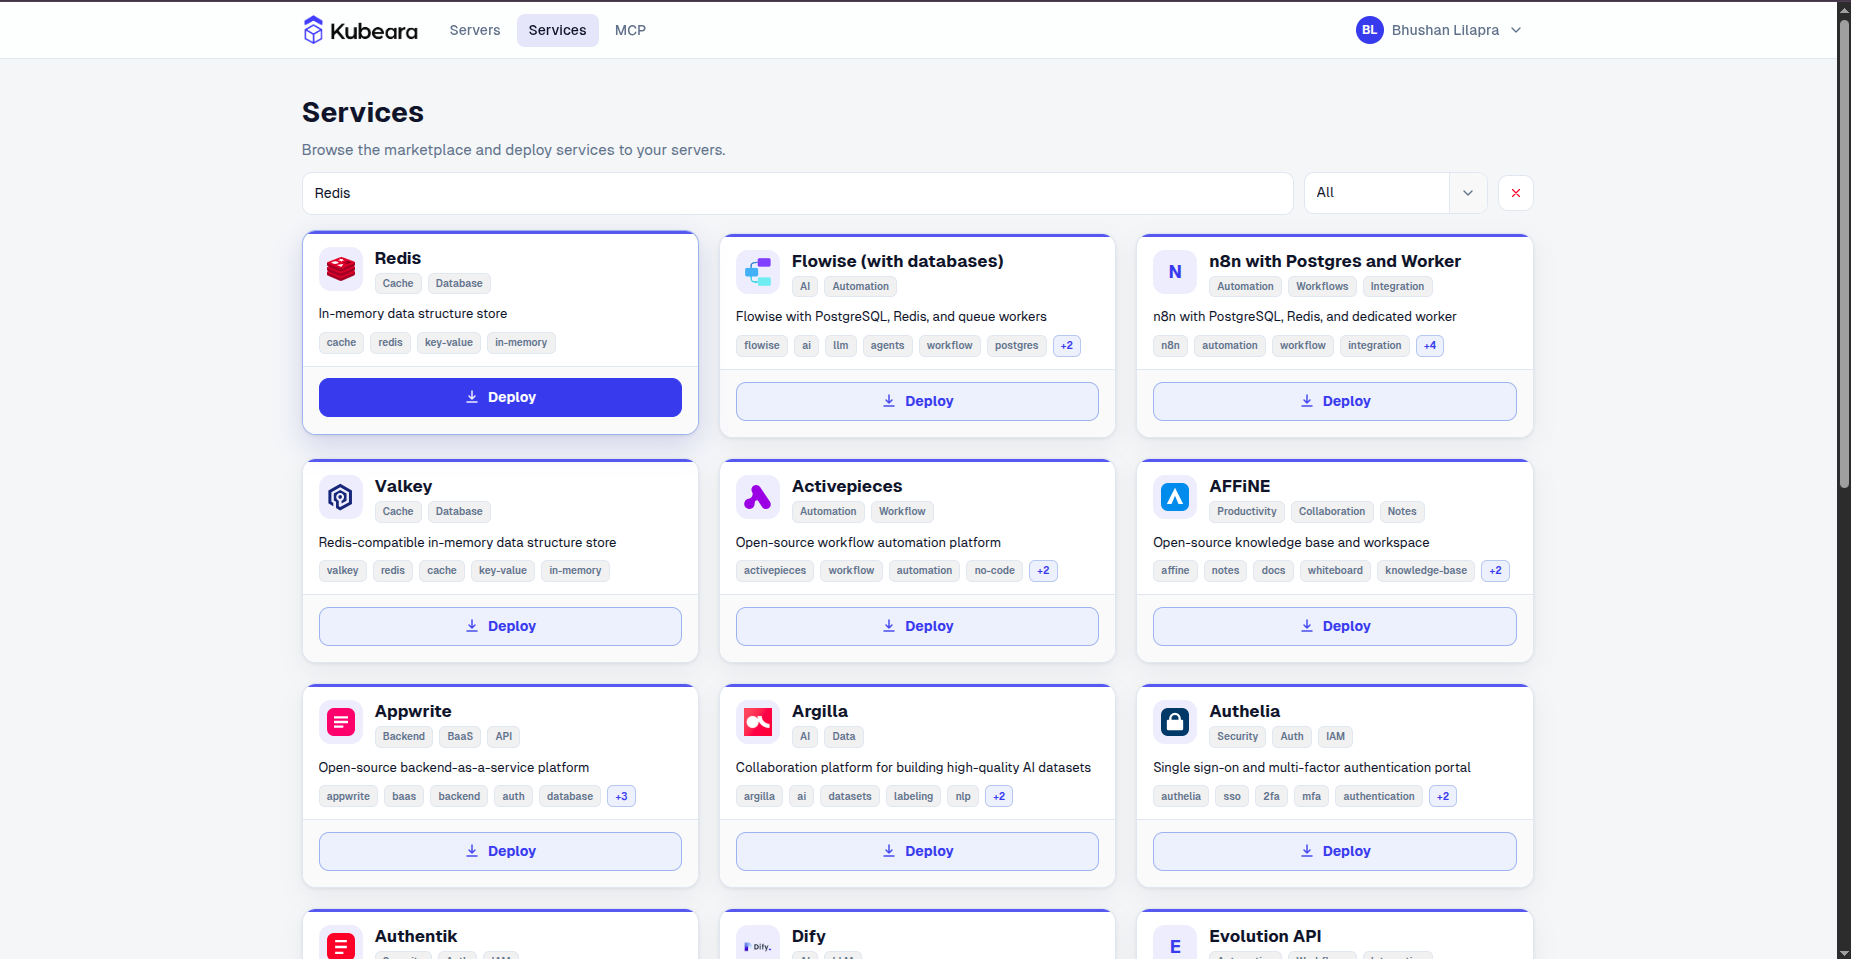Deploy Flowise (with databases)
The height and width of the screenshot is (959, 1851).
pyautogui.click(x=917, y=401)
